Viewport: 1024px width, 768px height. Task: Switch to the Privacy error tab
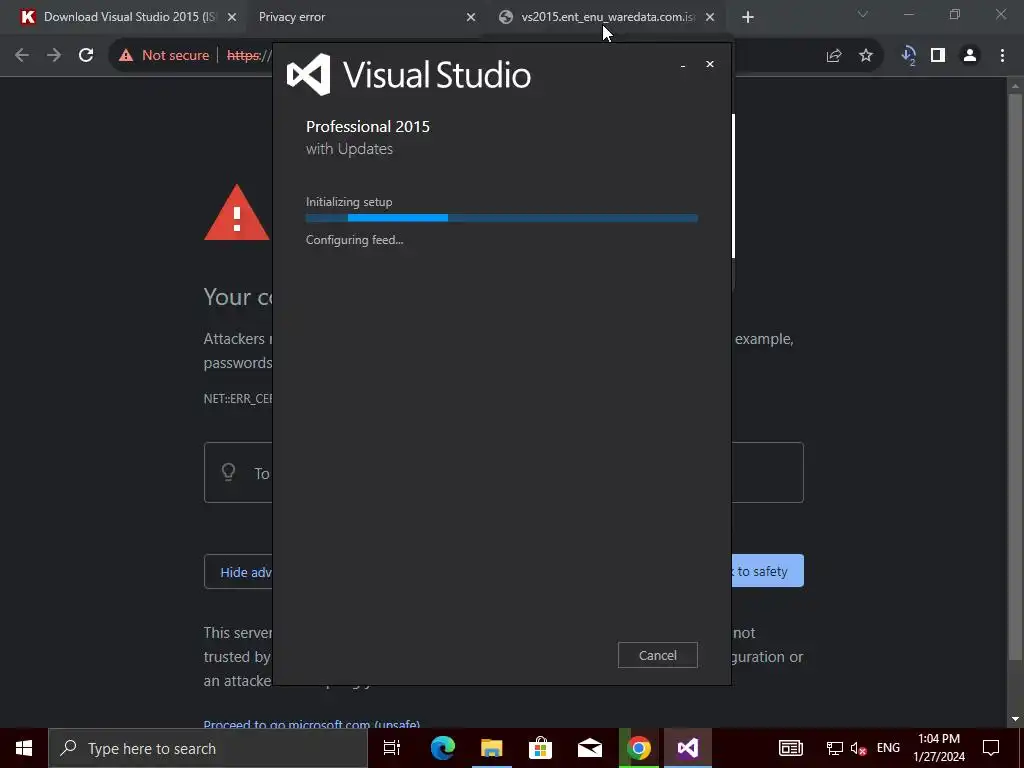364,17
